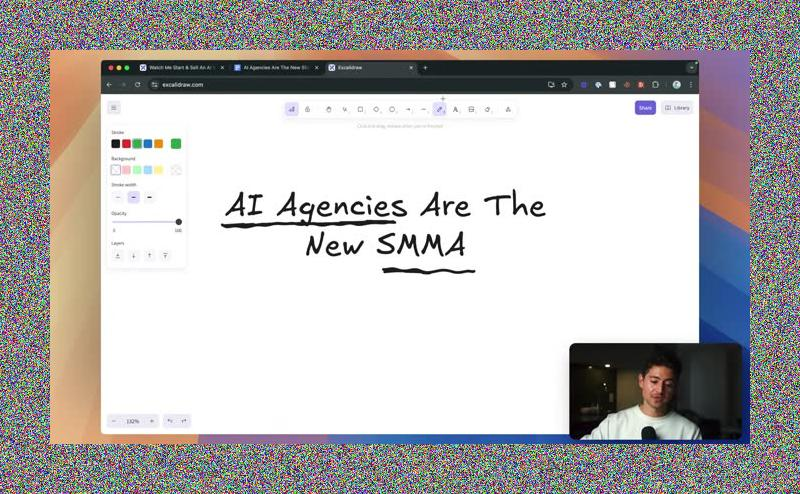Open the Chrome profile avatar
Screen dimensions: 800x494
tap(677, 85)
